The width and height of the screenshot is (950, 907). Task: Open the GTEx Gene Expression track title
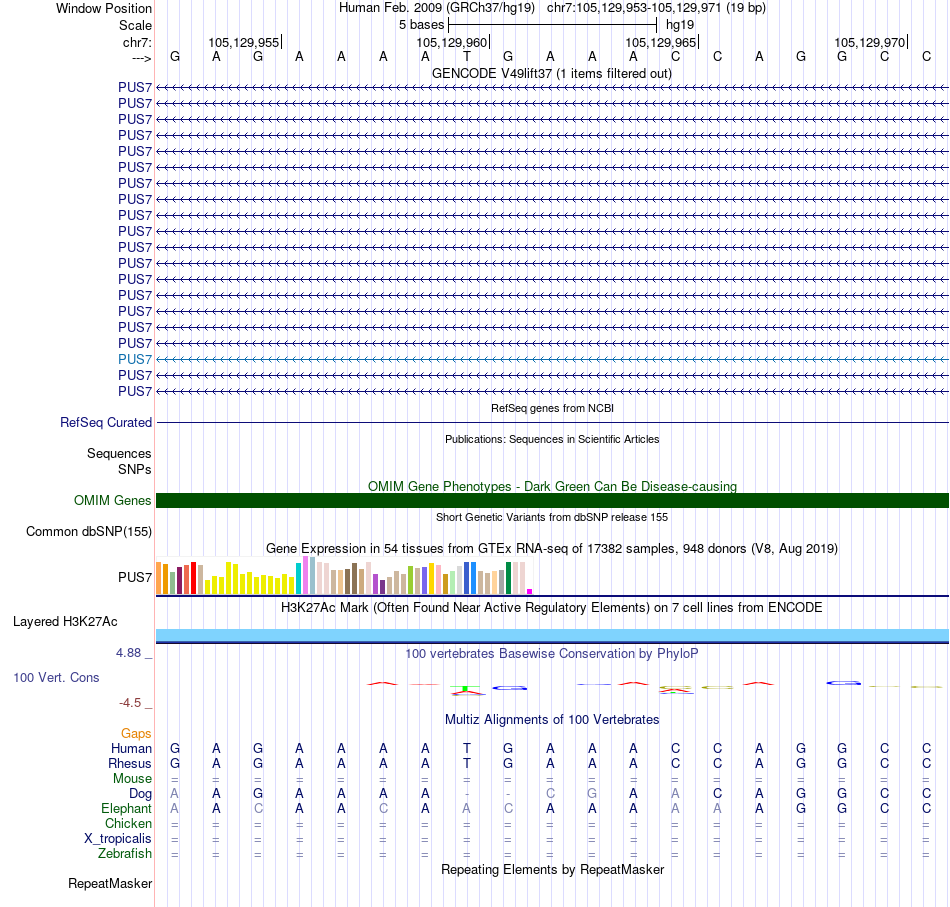(552, 548)
